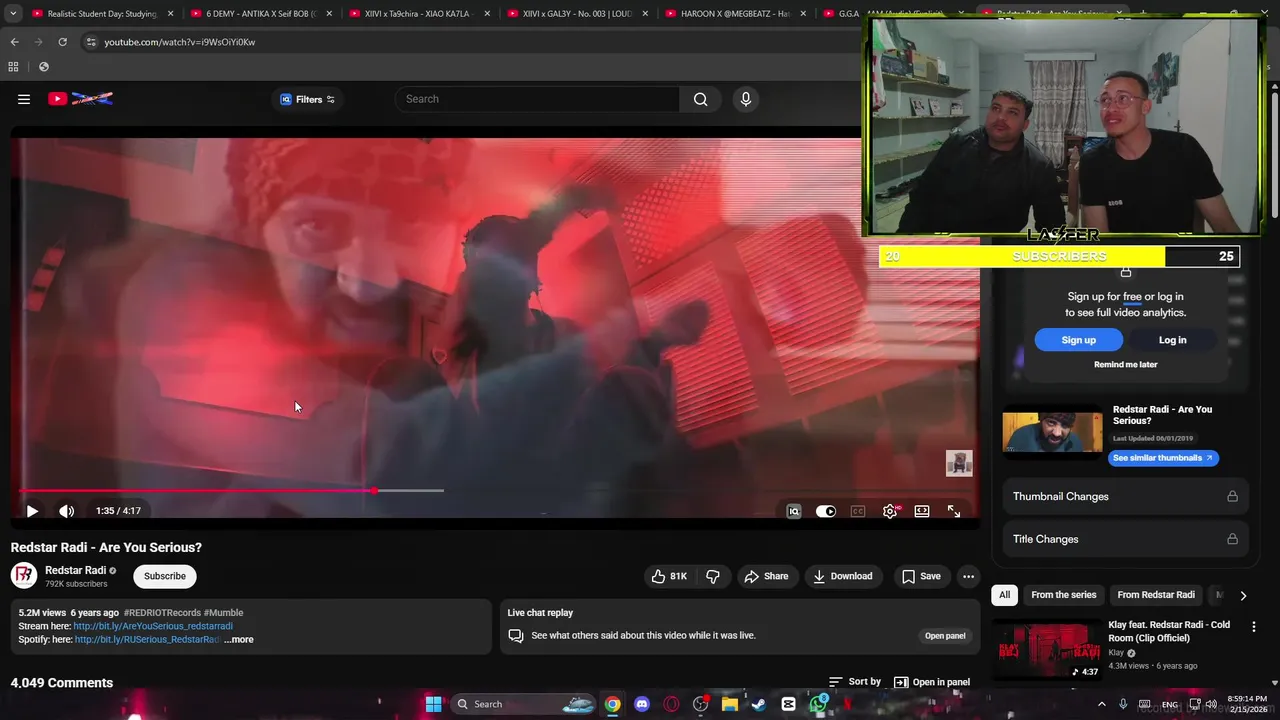See similar thumbnails link
The width and height of the screenshot is (1280, 720).
(x=1163, y=458)
